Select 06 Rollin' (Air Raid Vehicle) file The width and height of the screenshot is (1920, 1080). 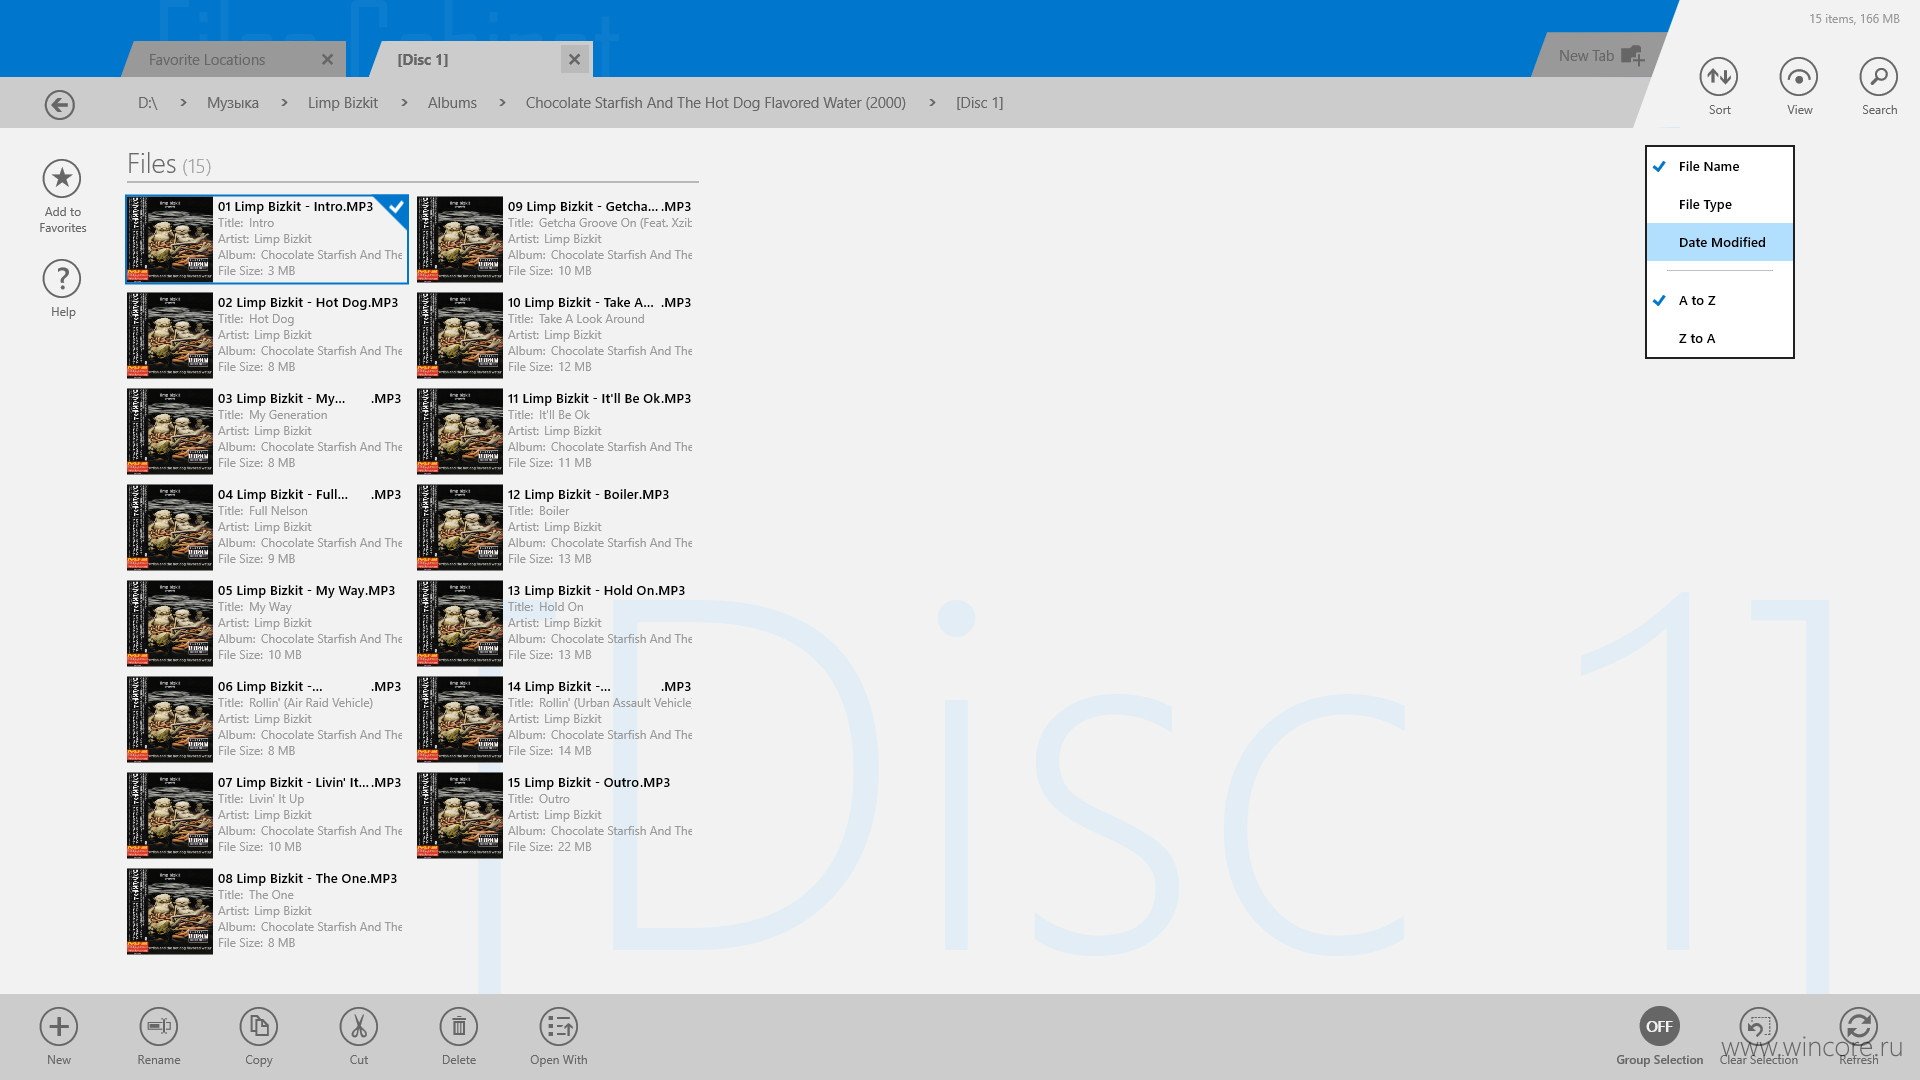tap(267, 719)
